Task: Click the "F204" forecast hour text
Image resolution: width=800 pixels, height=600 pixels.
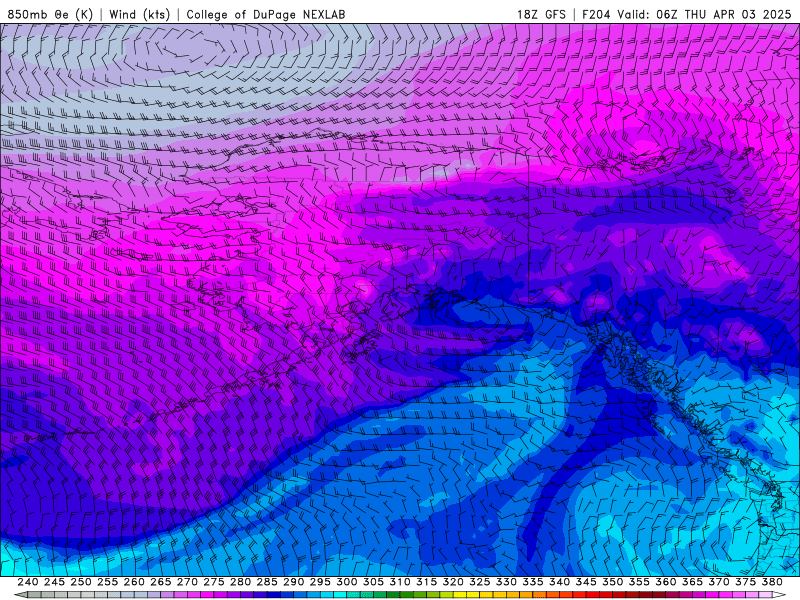Action: point(596,14)
